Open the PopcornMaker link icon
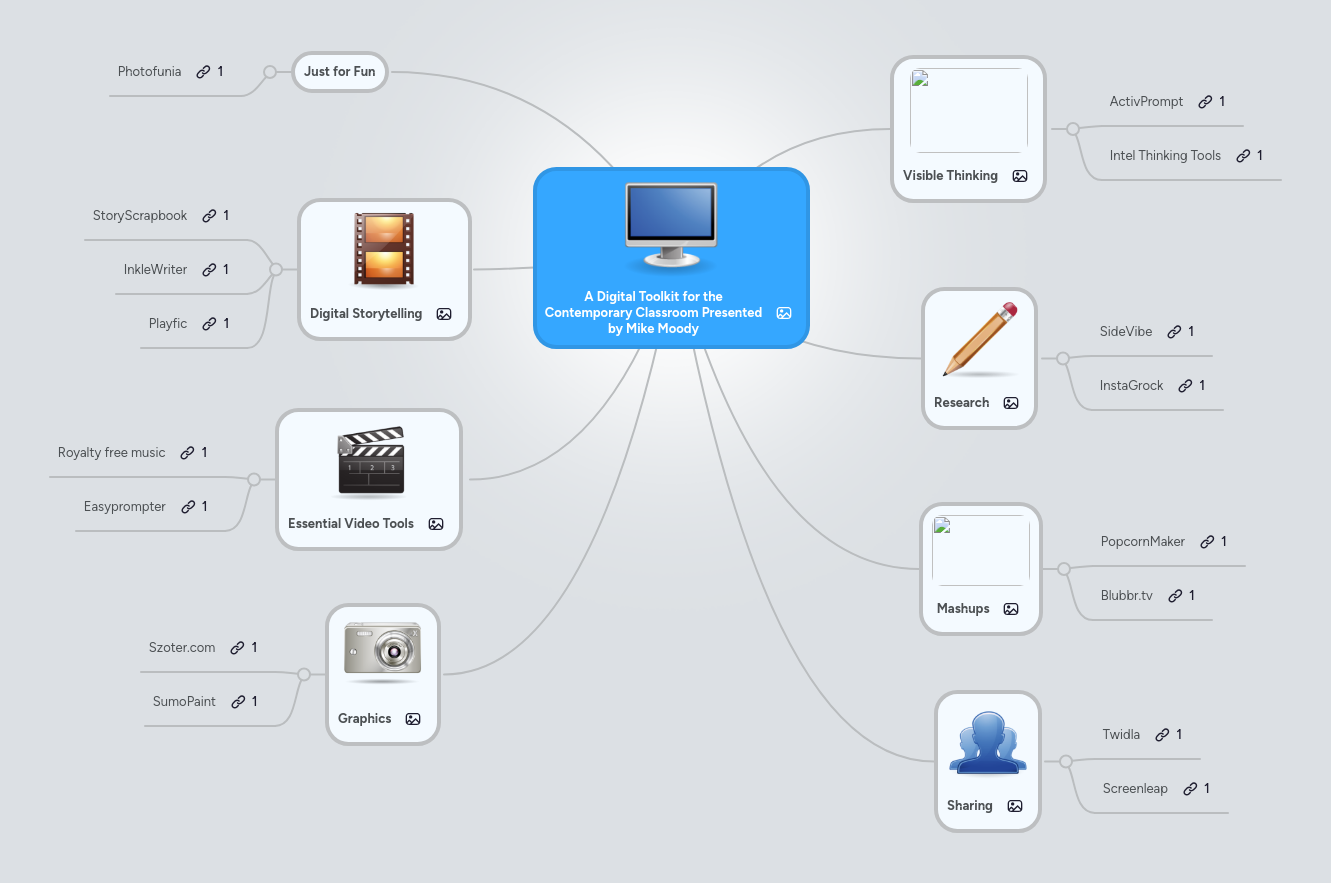This screenshot has width=1331, height=883. coord(1207,542)
